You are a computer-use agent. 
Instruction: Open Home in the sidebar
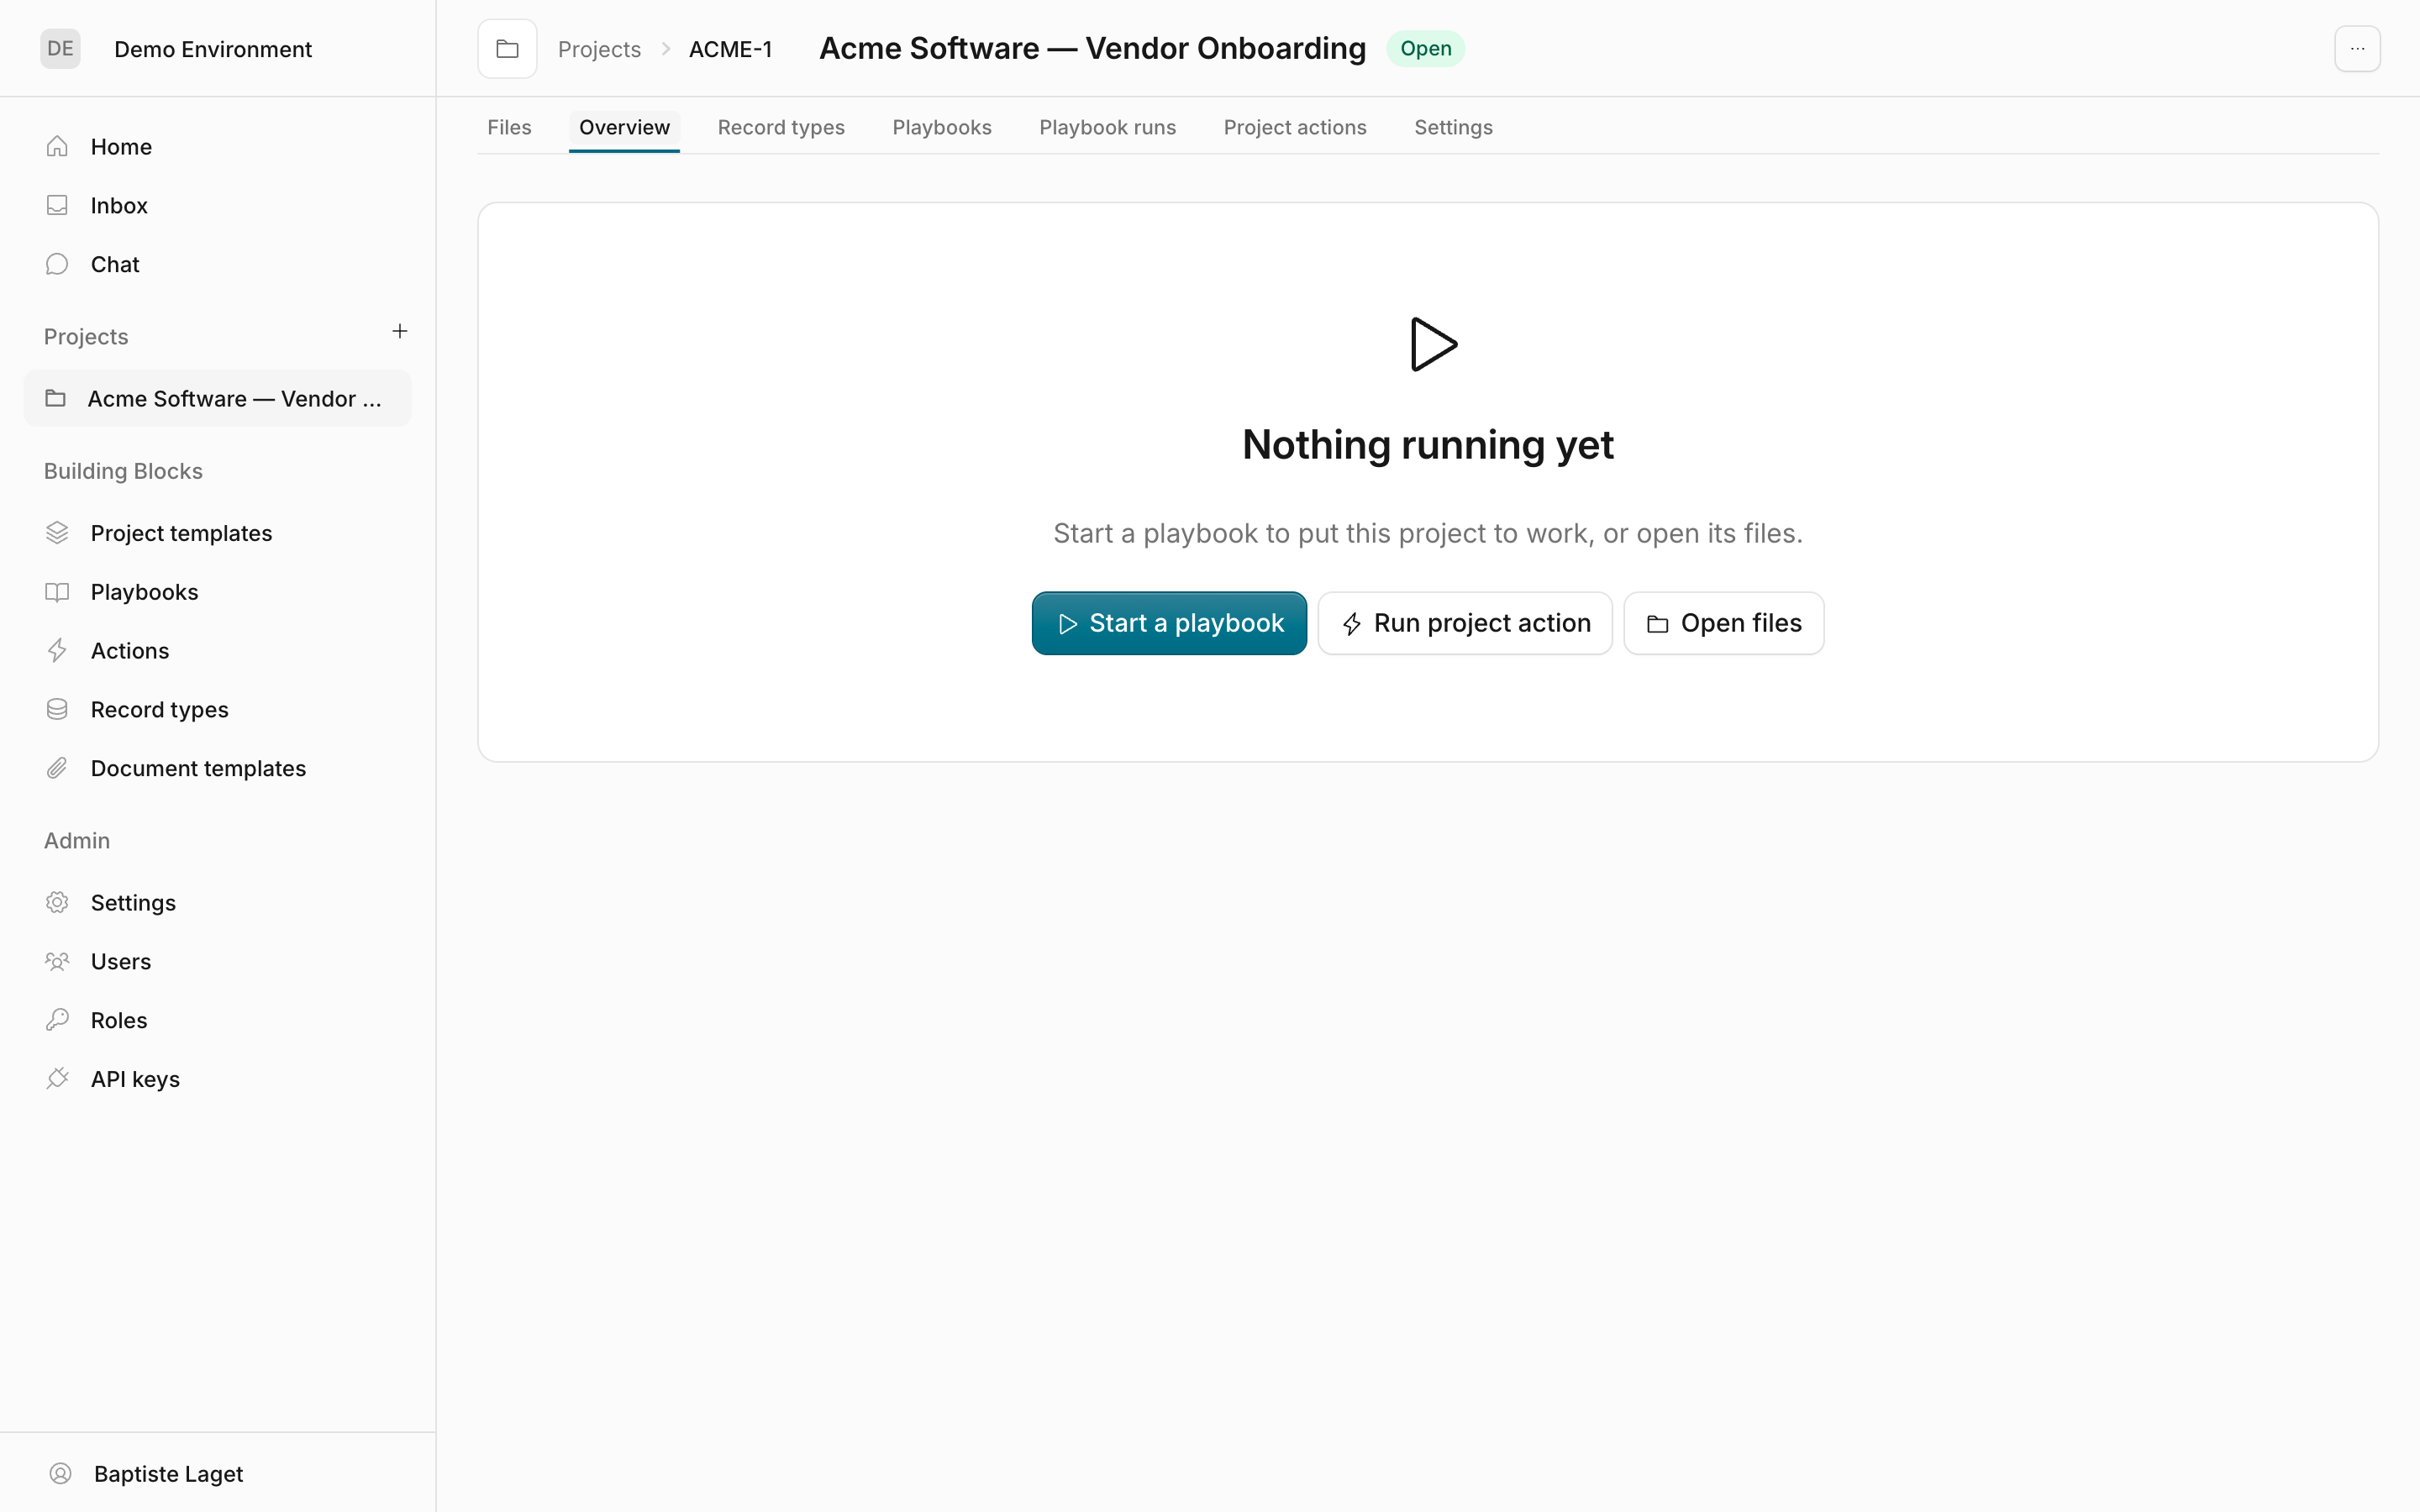coord(217,146)
